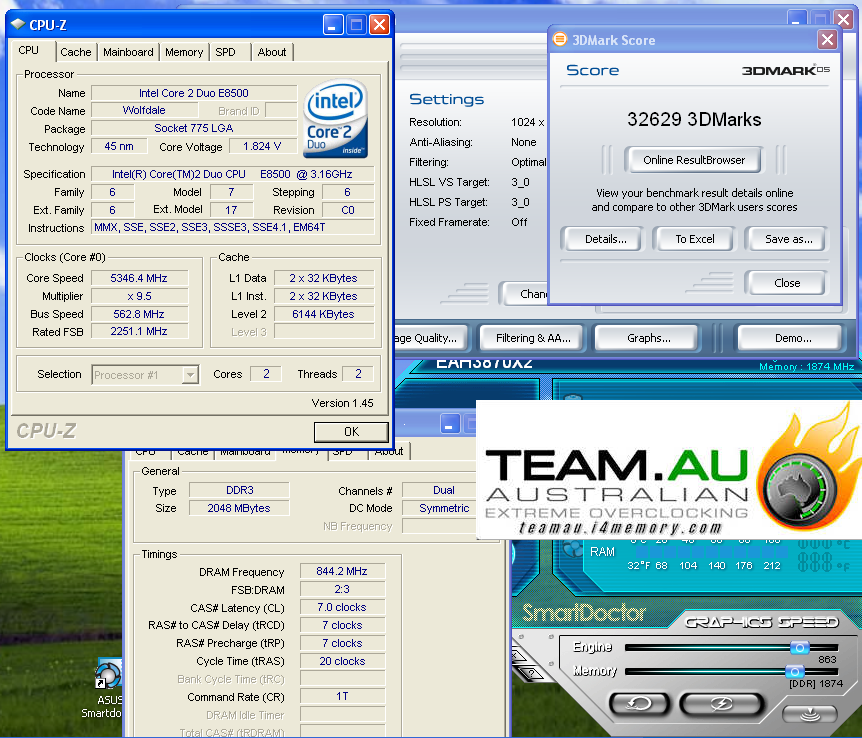Click the Graphs... button in 3DMark

pos(648,338)
